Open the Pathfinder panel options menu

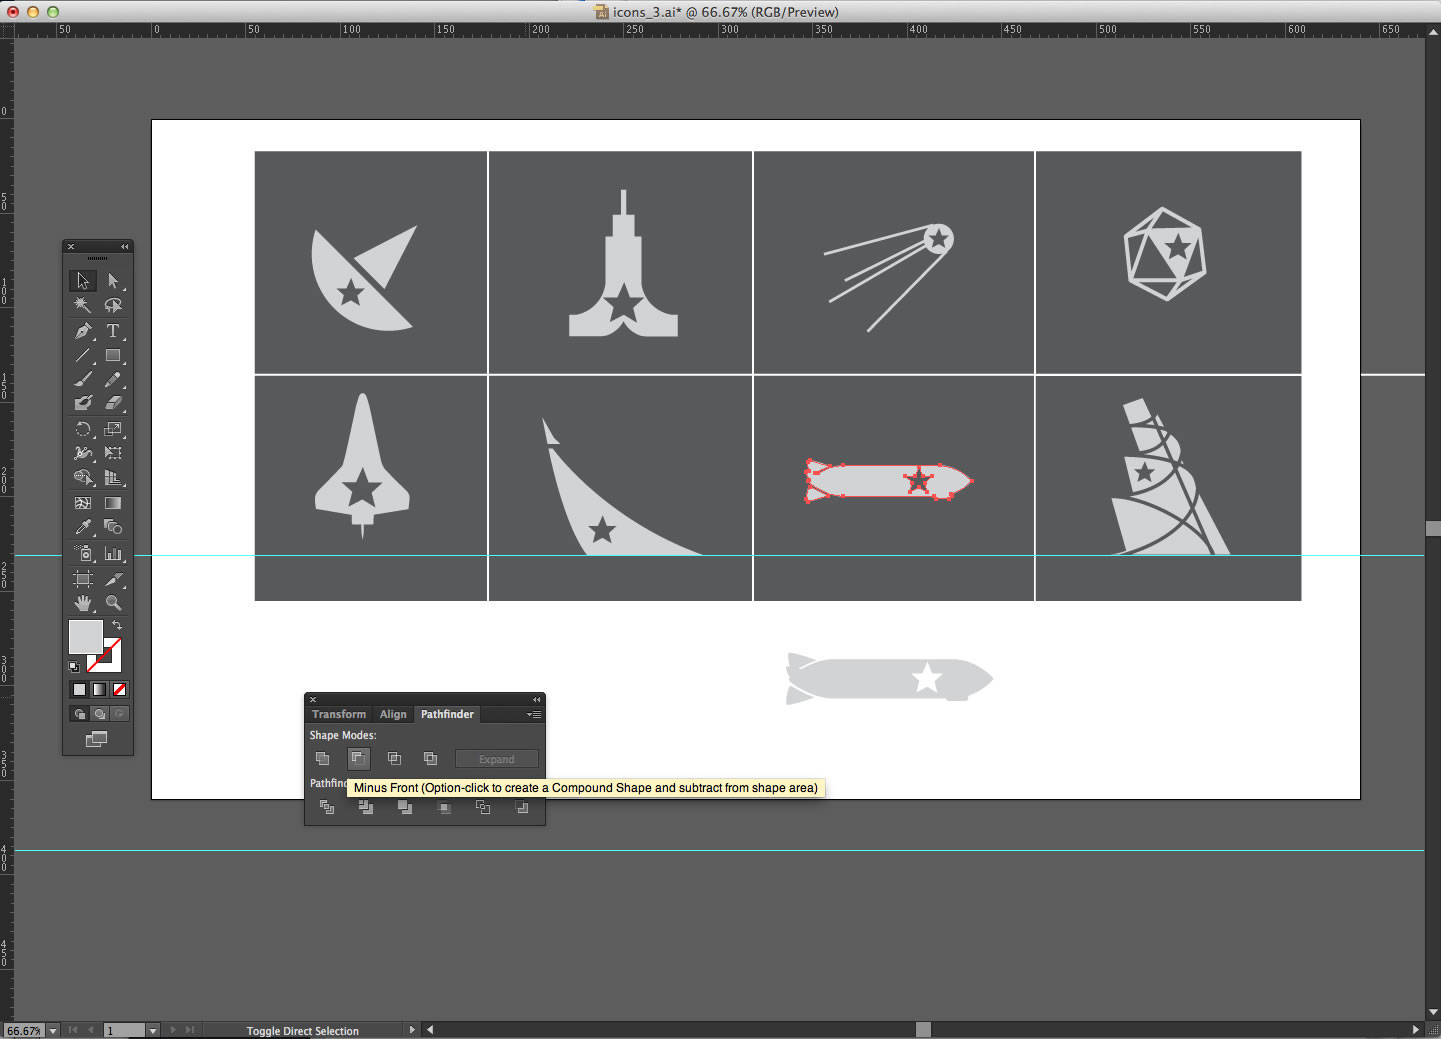[x=535, y=714]
